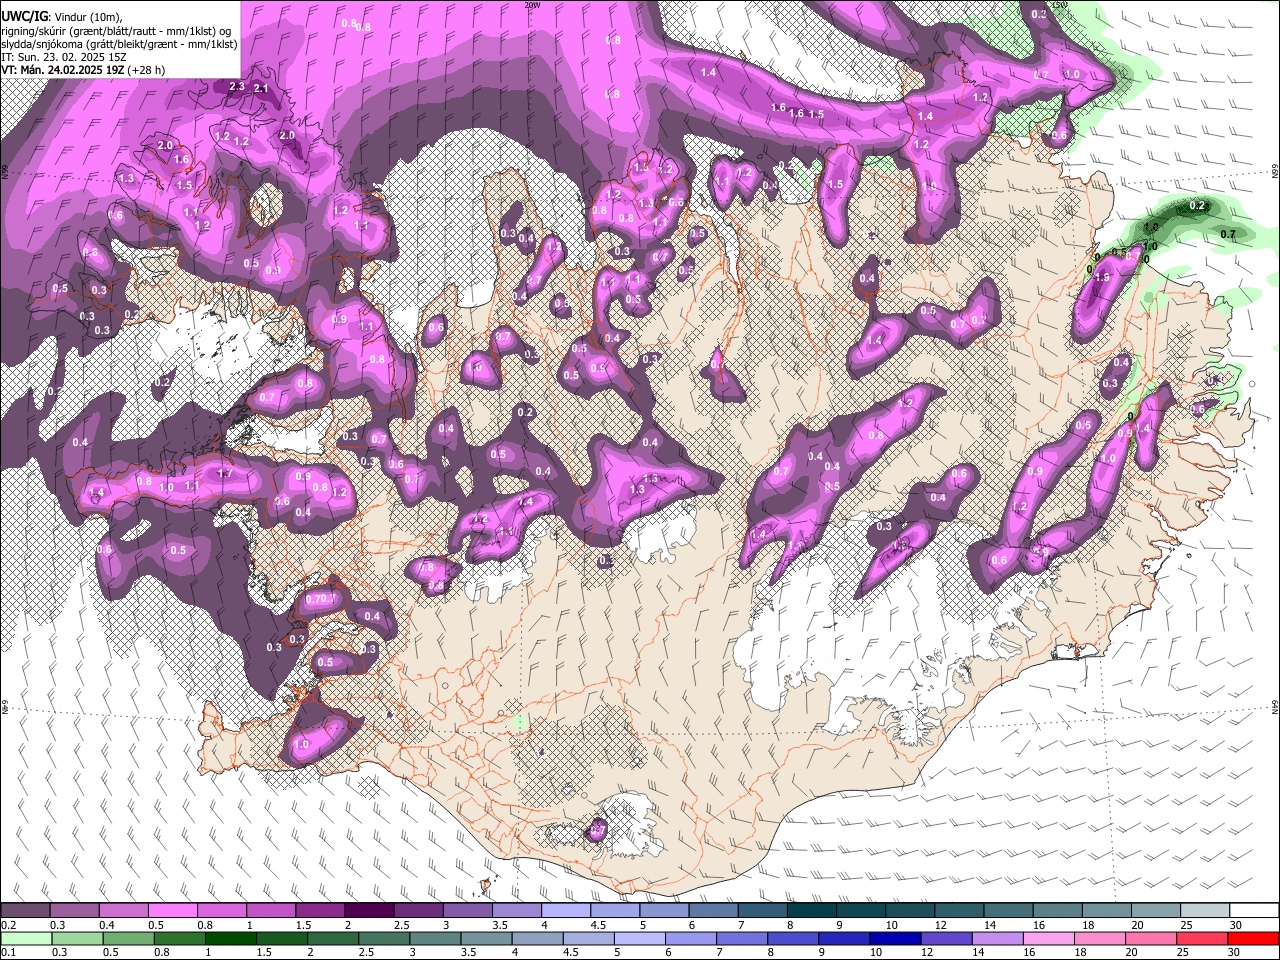Select lower legend swatch between 0.3 and 0.5

pos(77,939)
